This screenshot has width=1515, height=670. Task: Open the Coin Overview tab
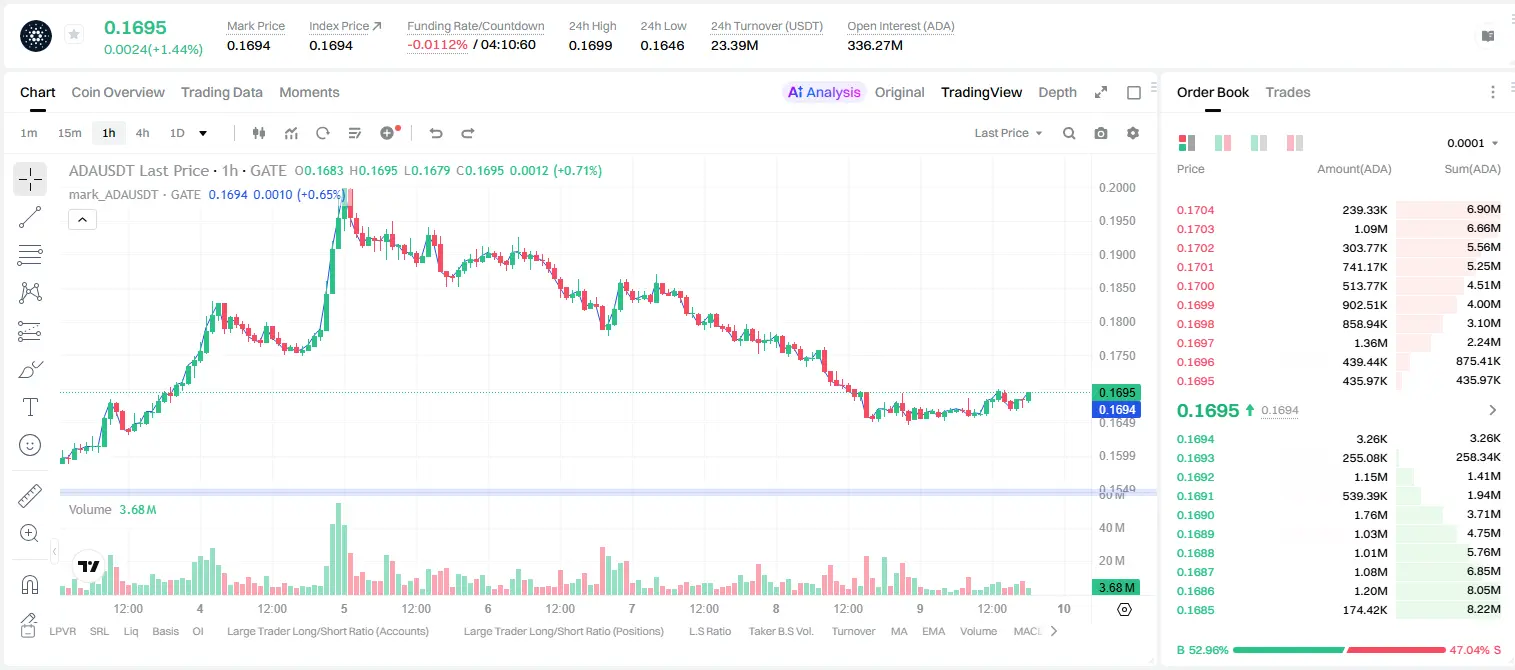coord(118,92)
